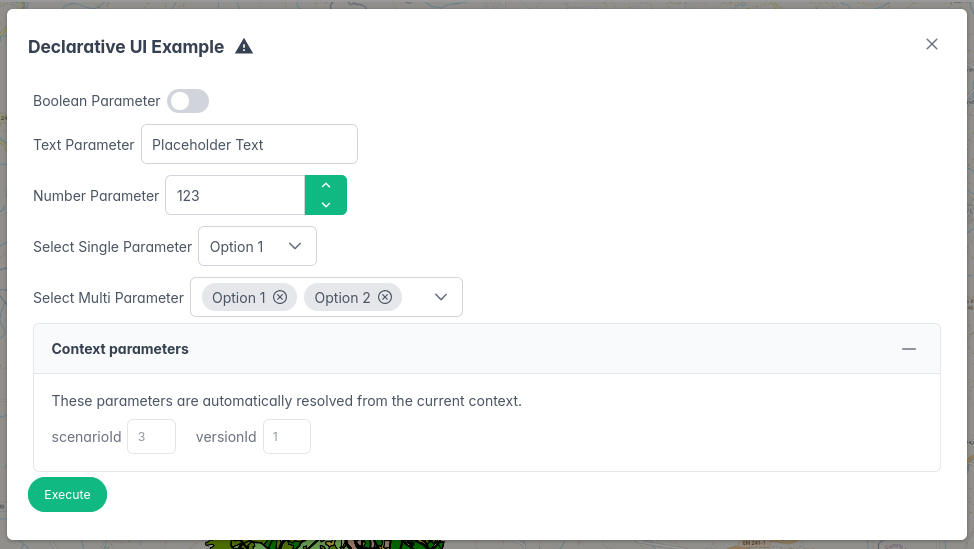
Task: Click the Context parameters header title
Action: tap(120, 349)
